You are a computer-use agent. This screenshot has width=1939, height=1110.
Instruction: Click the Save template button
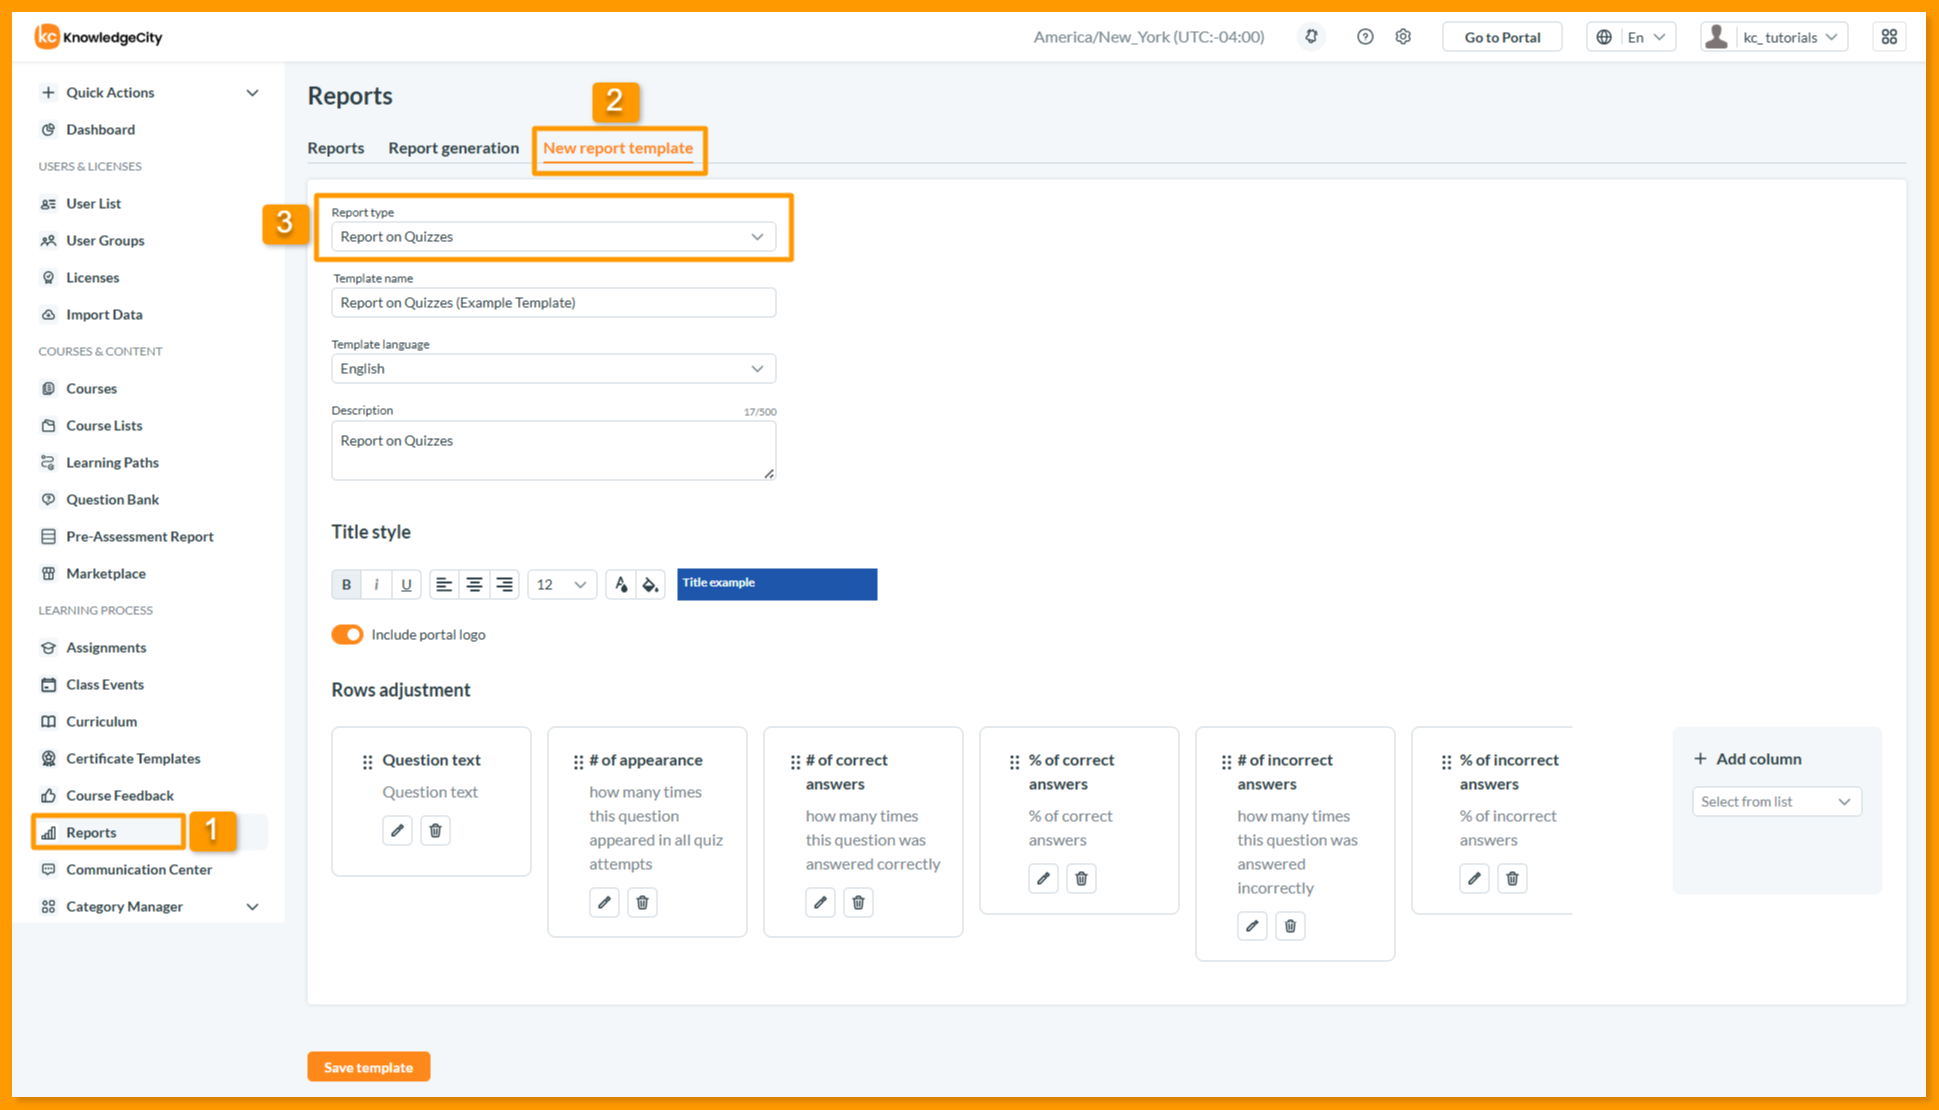pyautogui.click(x=369, y=1067)
